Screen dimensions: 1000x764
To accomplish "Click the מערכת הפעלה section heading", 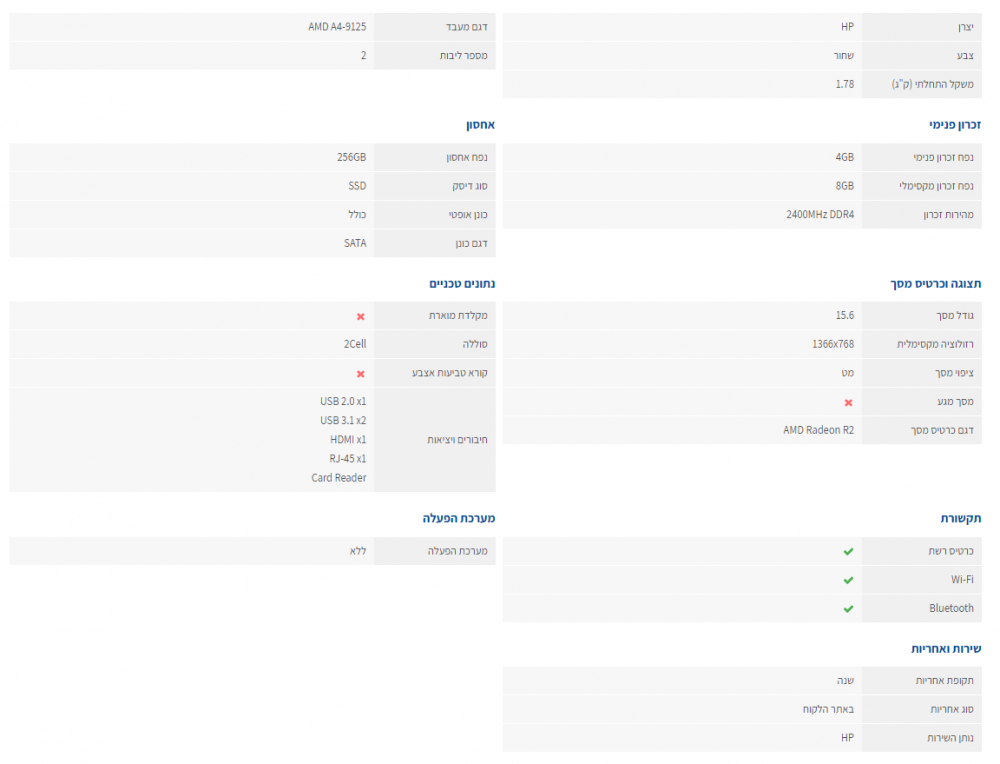I will (458, 518).
